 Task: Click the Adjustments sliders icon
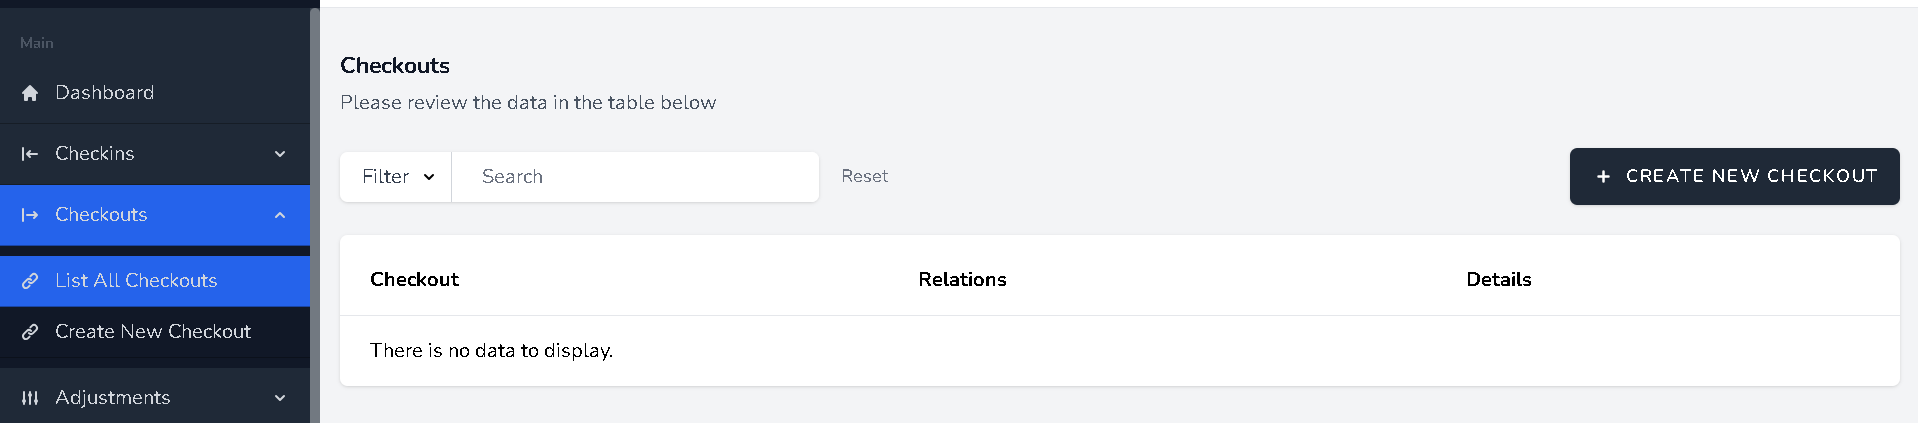(30, 398)
